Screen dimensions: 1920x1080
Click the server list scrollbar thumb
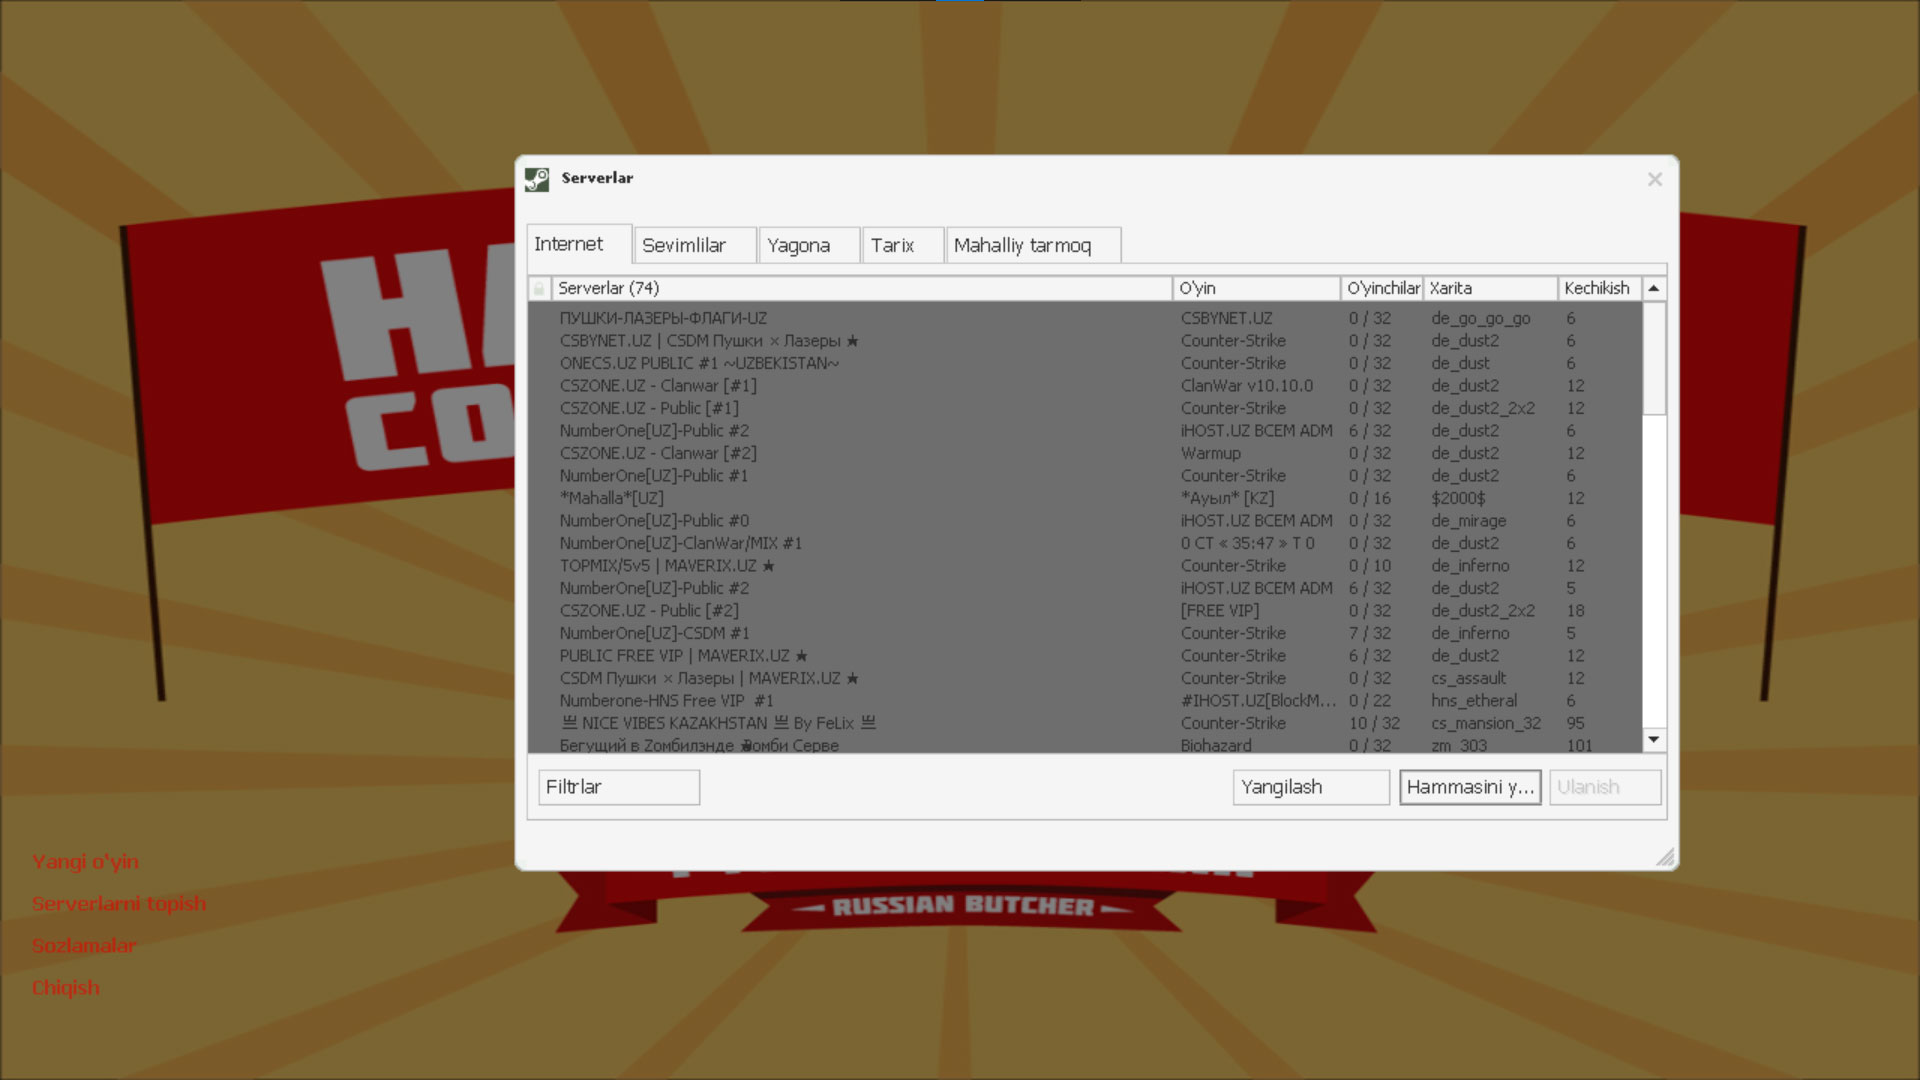point(1654,358)
